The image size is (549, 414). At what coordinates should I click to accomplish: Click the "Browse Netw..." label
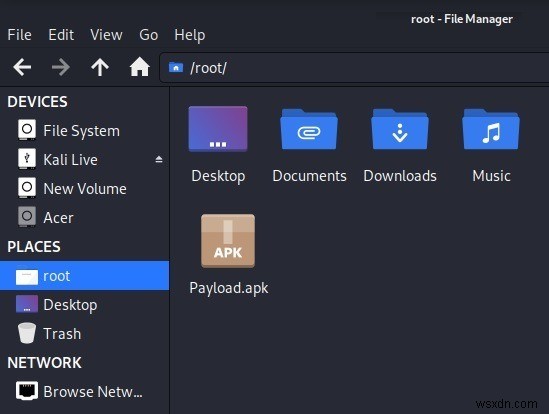pos(93,392)
